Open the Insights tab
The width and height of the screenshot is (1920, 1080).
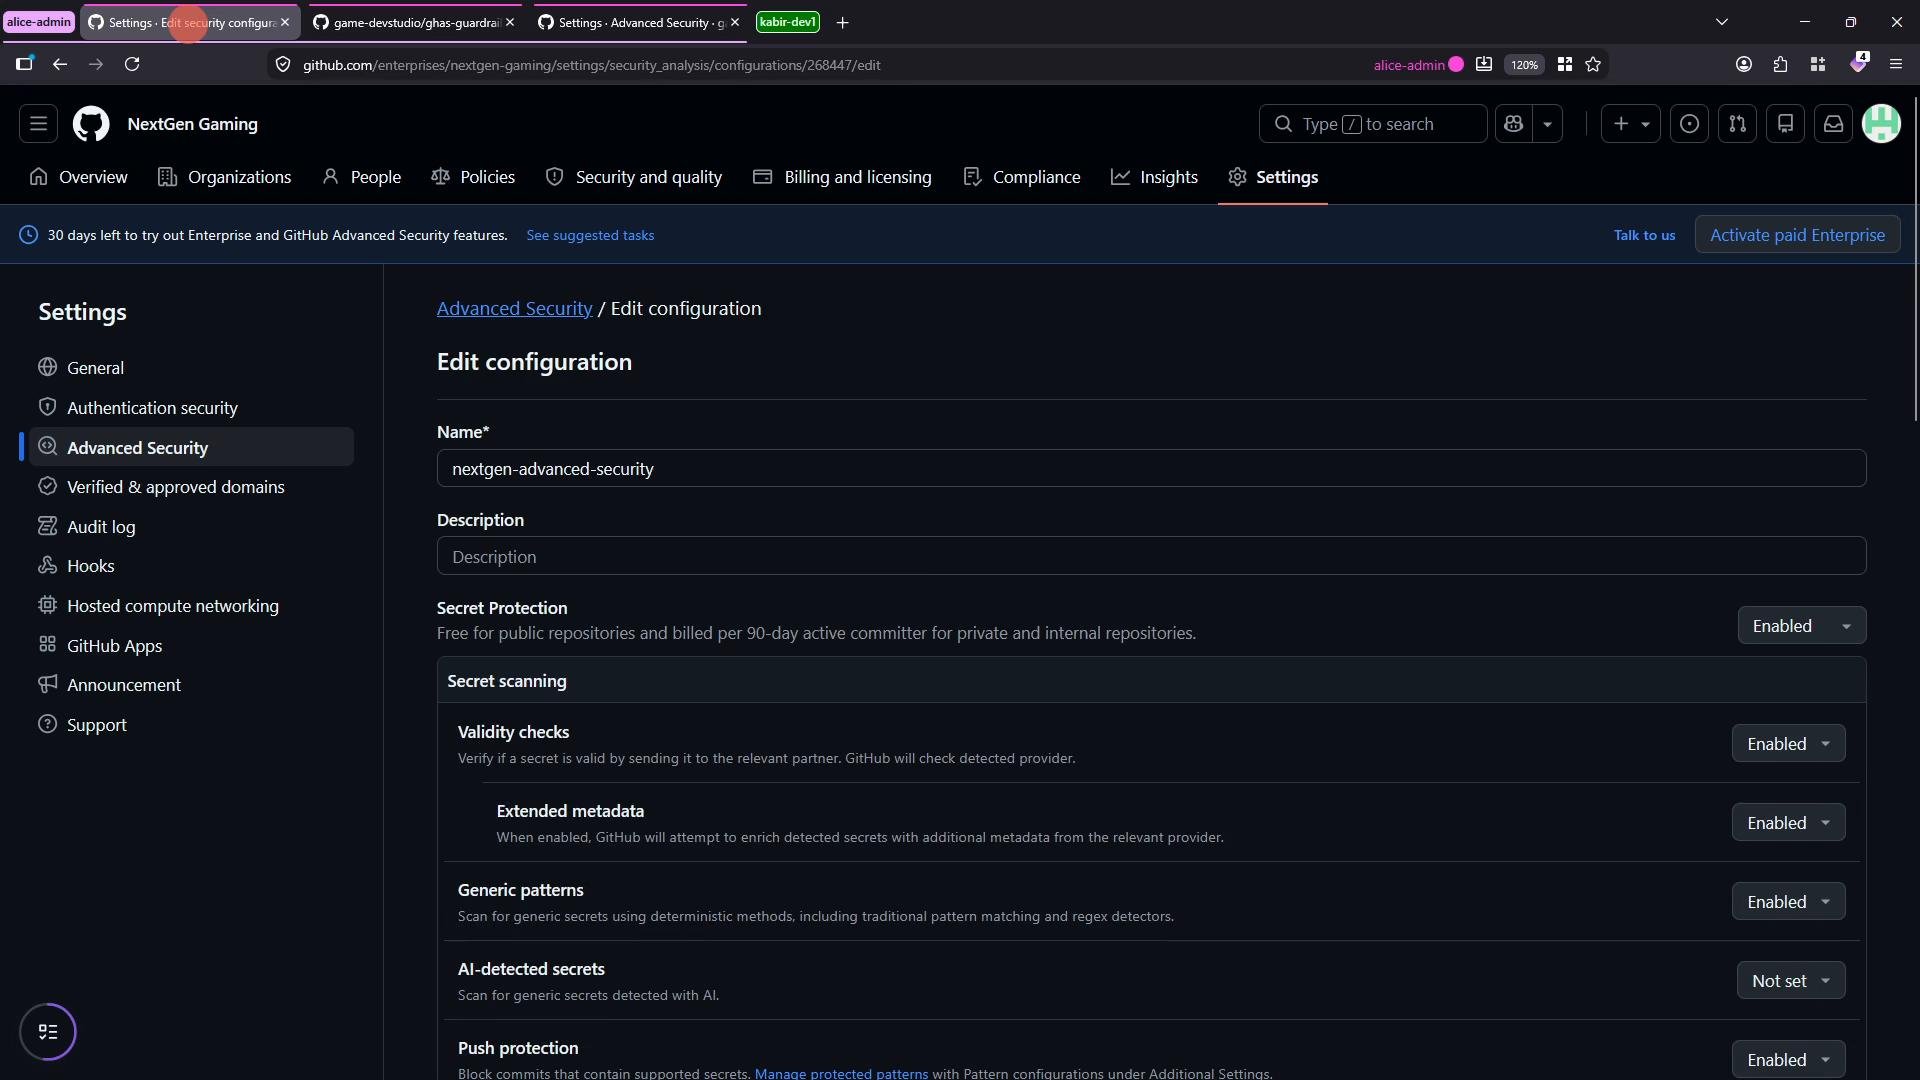point(1154,177)
